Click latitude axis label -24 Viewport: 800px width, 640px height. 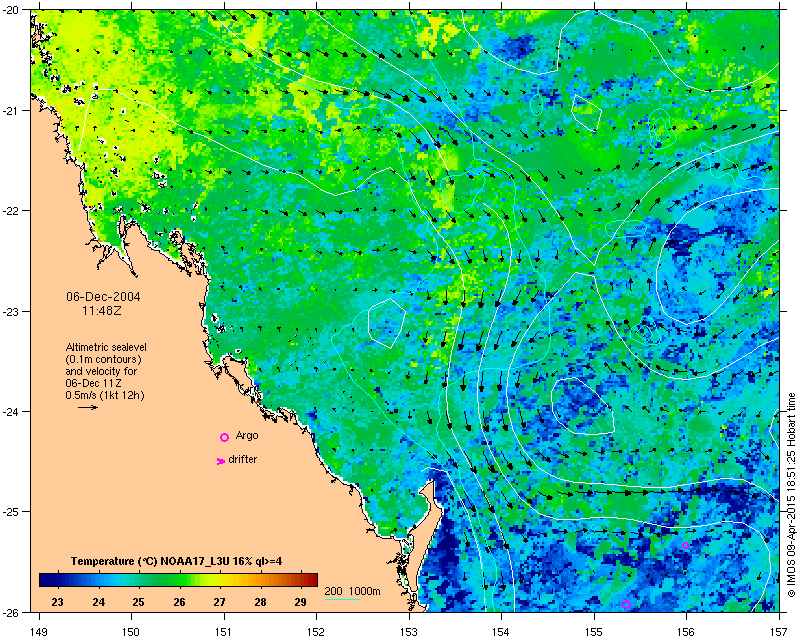click(11, 411)
